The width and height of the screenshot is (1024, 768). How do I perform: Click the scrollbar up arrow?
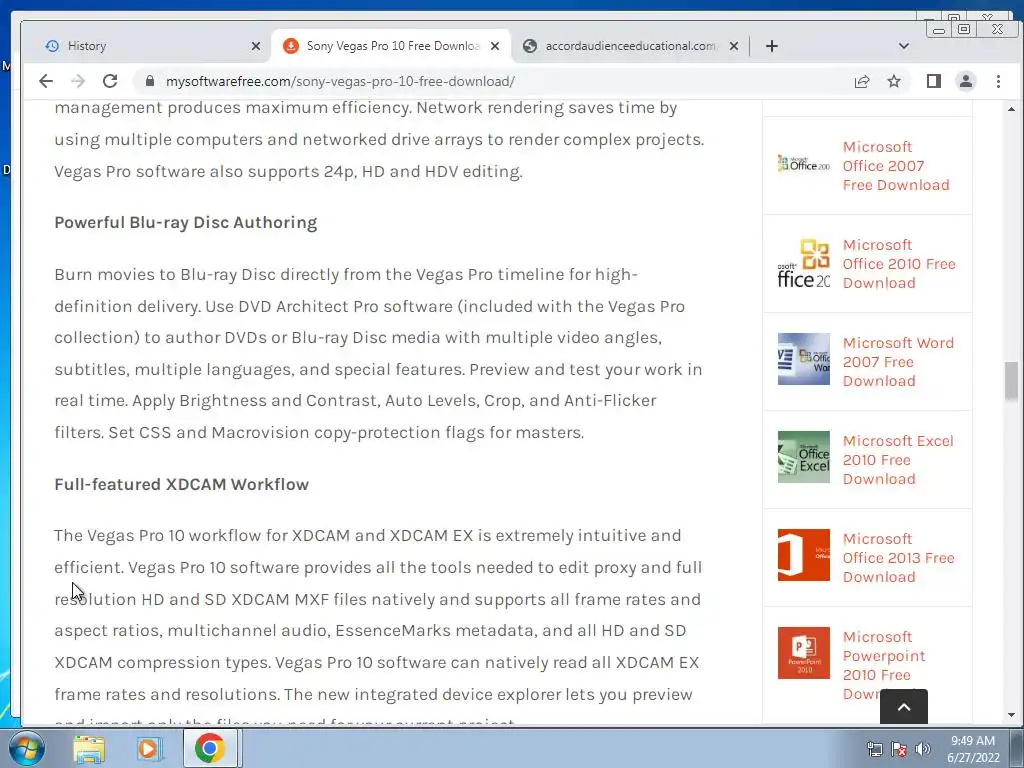click(1011, 109)
